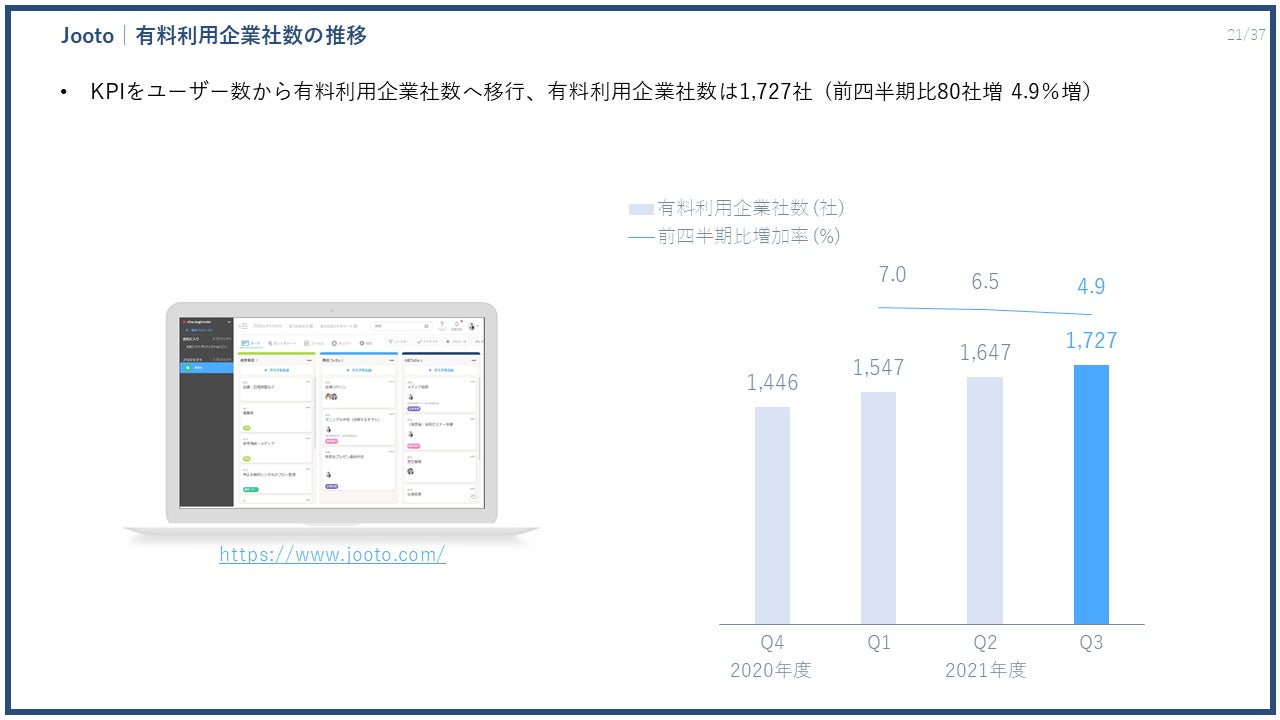This screenshot has width=1280, height=720.
Task: Click the Q1 bar in the chart
Action: [x=878, y=508]
